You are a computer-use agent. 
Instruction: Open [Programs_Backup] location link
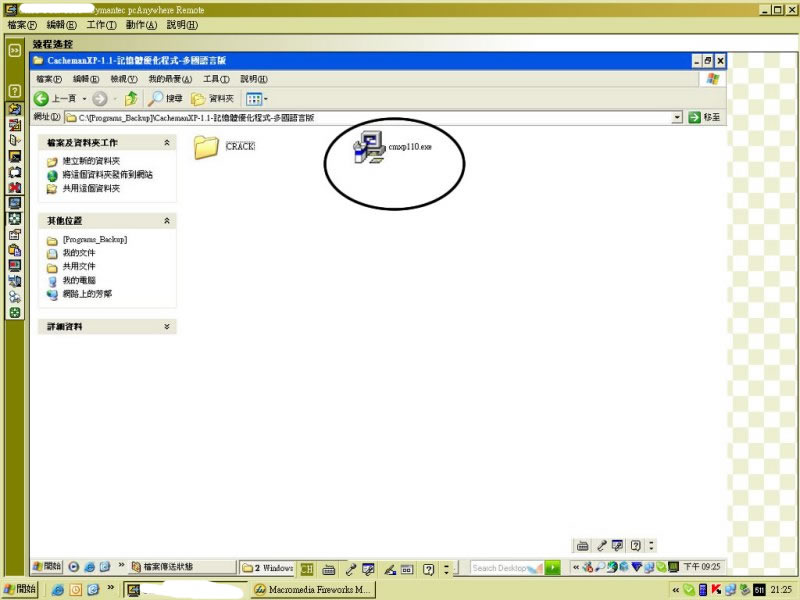[94, 240]
